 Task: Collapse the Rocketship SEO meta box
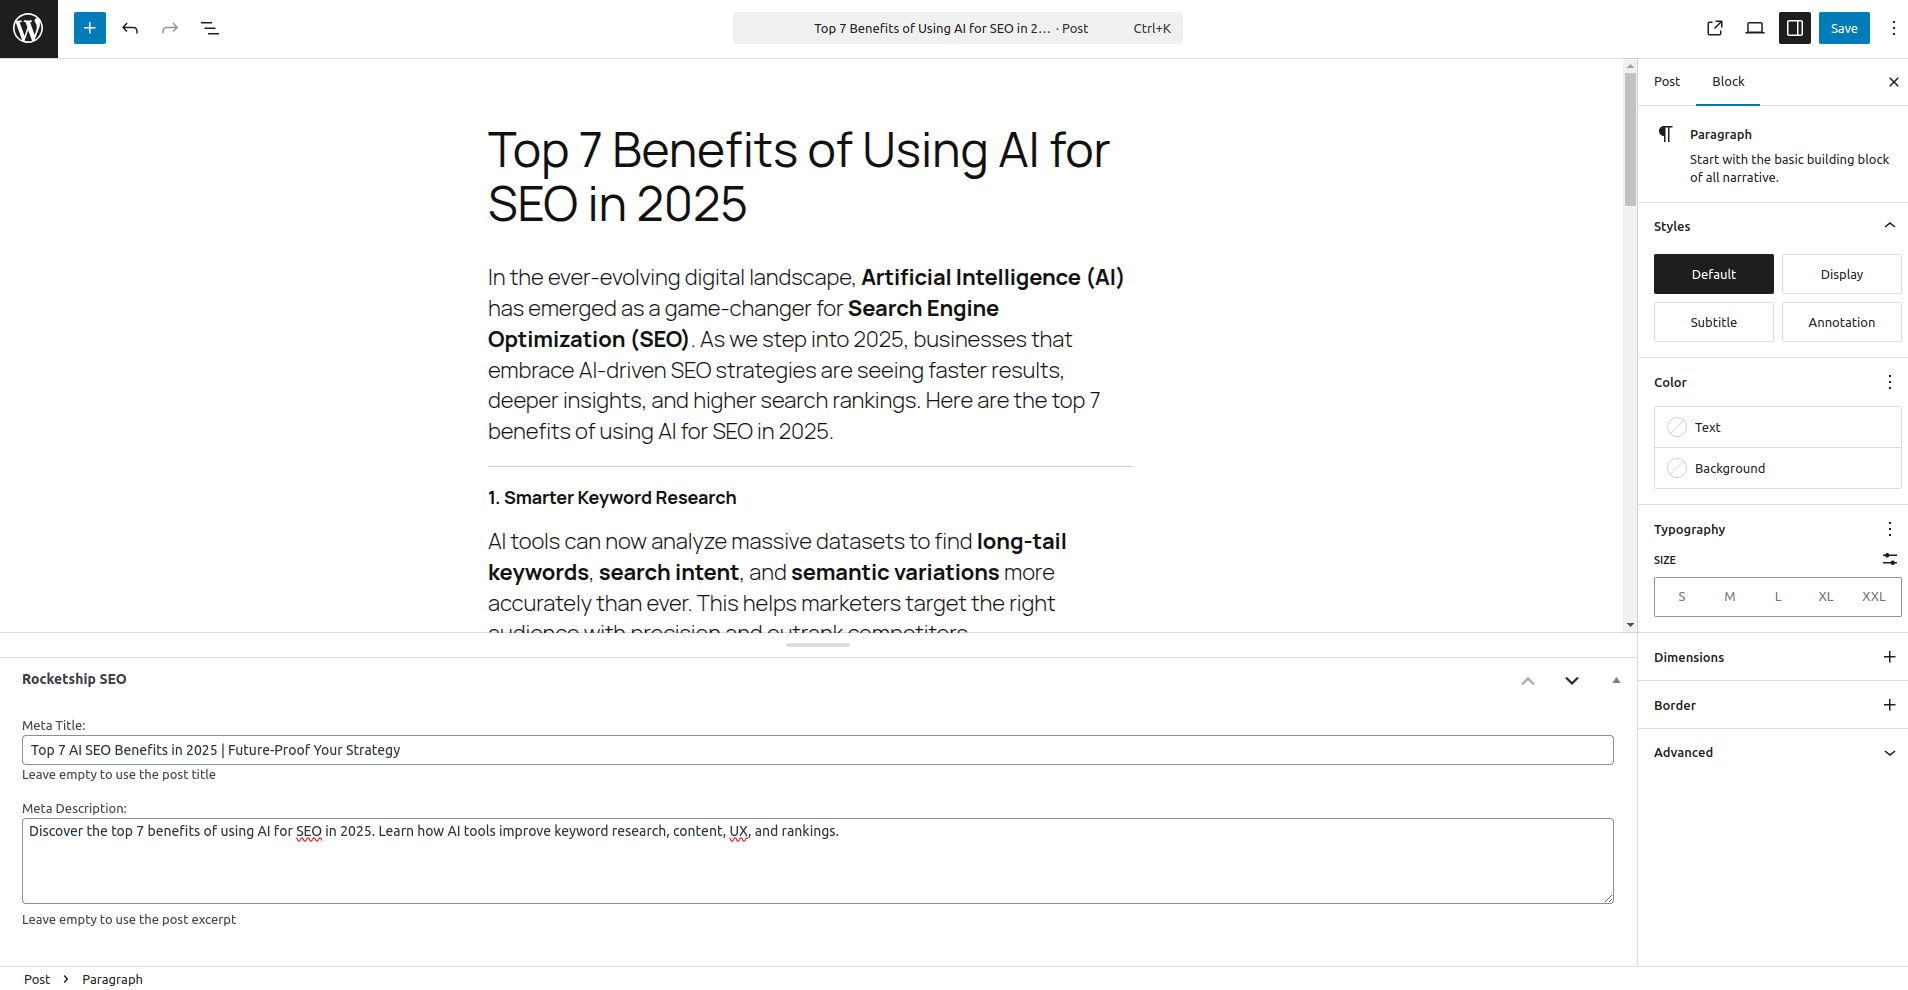1616,680
